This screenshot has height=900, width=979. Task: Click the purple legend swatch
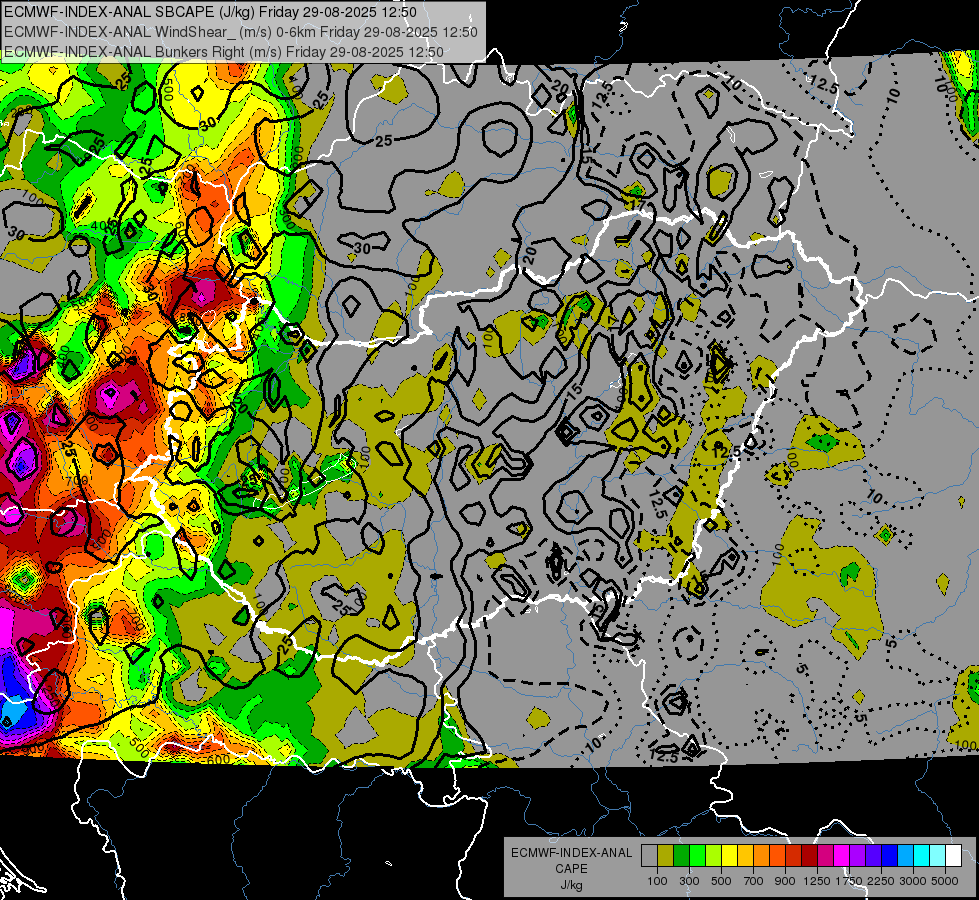[x=857, y=856]
